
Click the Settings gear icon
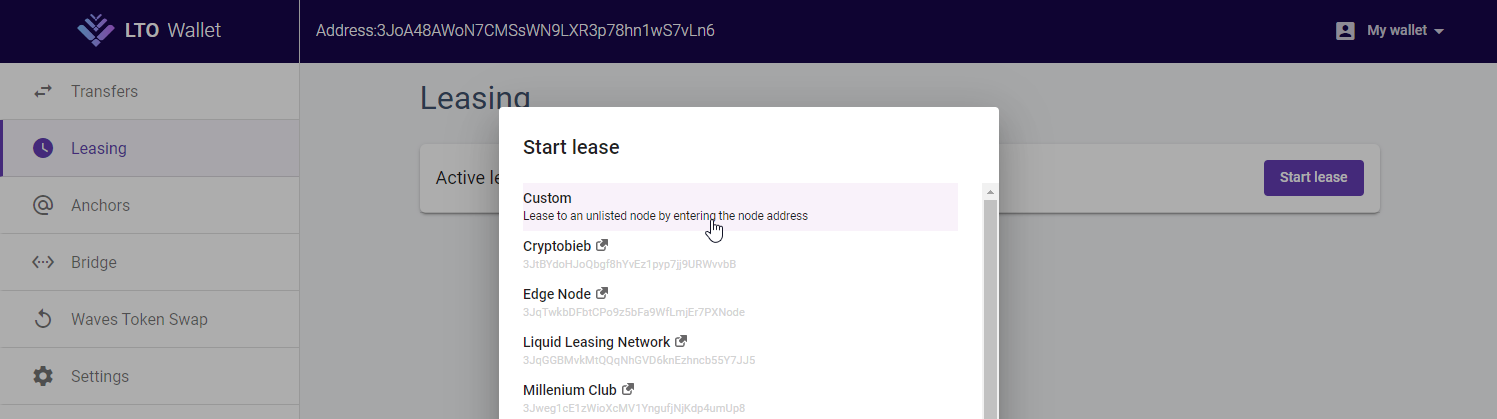tap(43, 376)
